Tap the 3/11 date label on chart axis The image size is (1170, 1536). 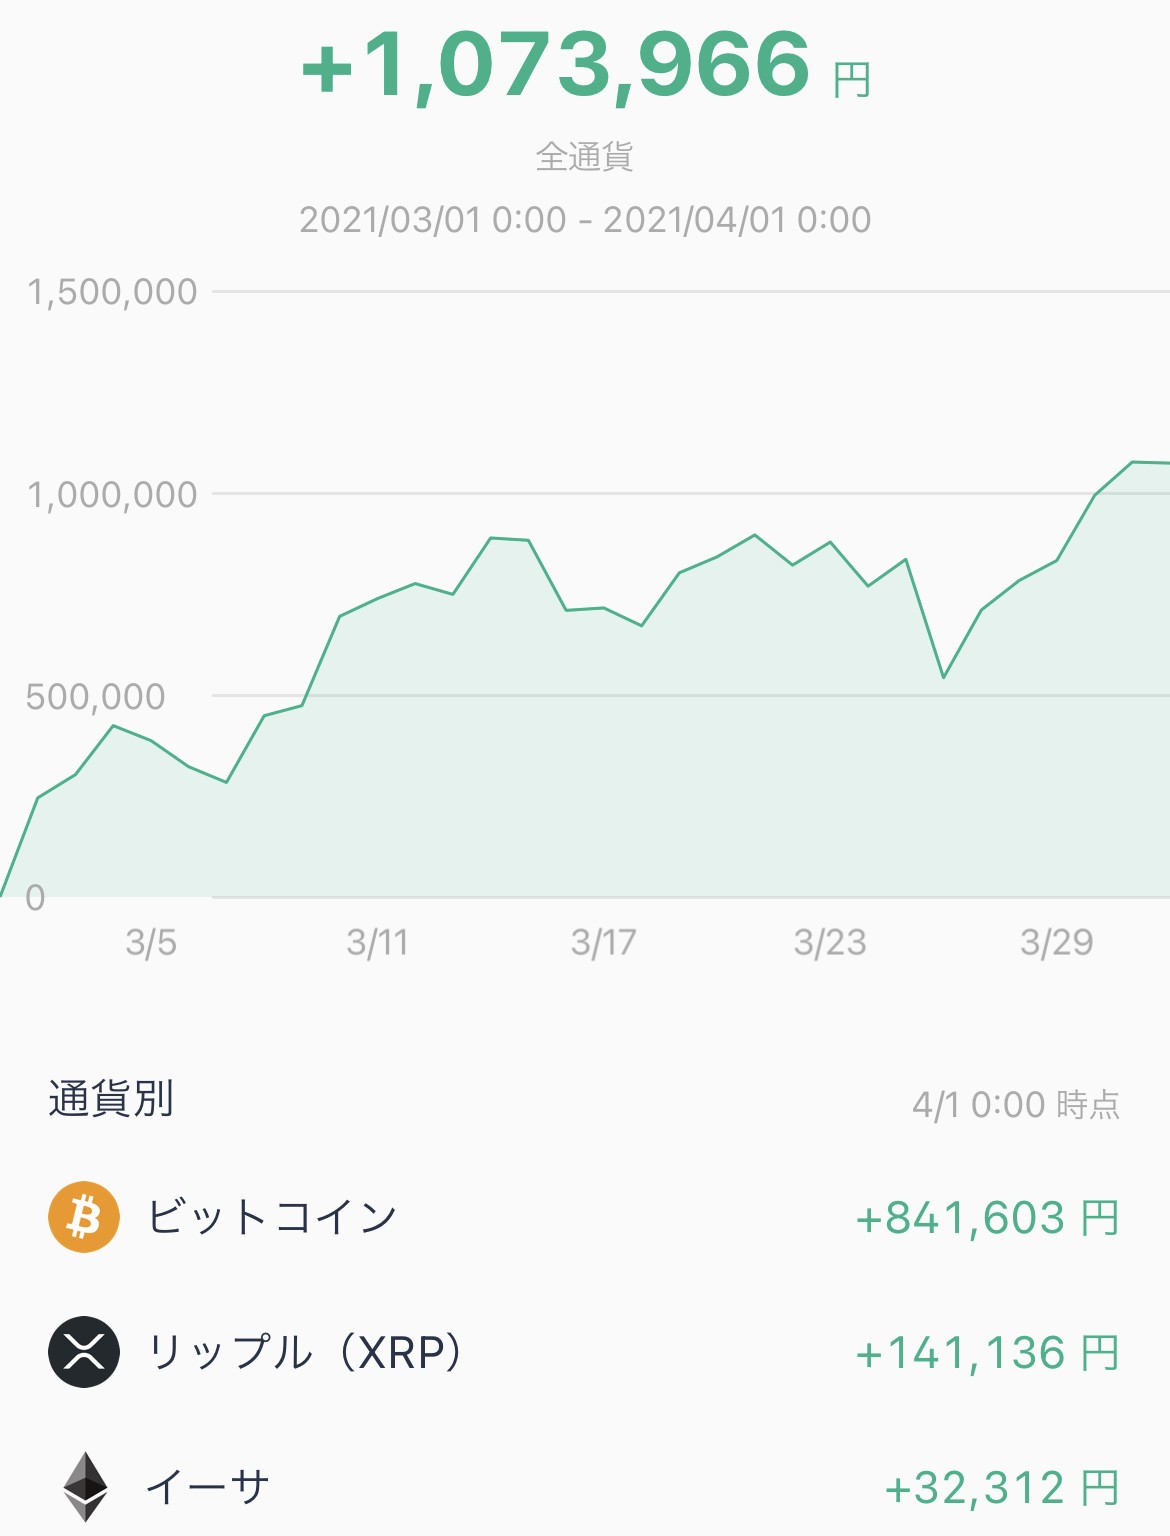click(x=377, y=942)
